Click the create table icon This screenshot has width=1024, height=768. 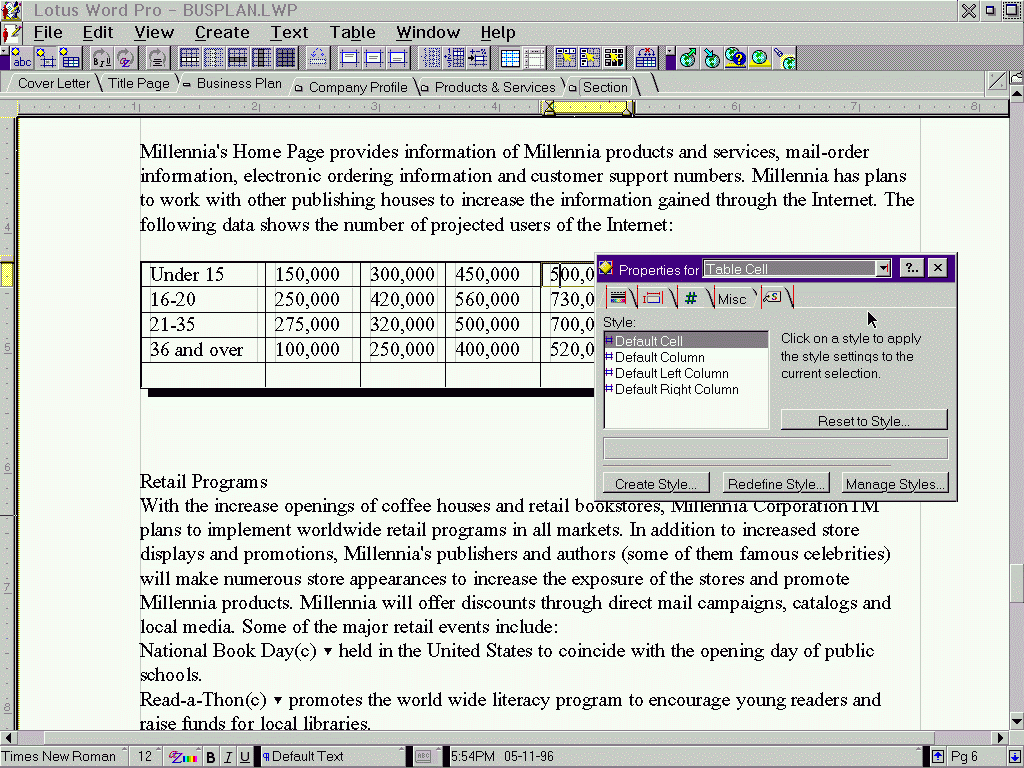[x=69, y=59]
